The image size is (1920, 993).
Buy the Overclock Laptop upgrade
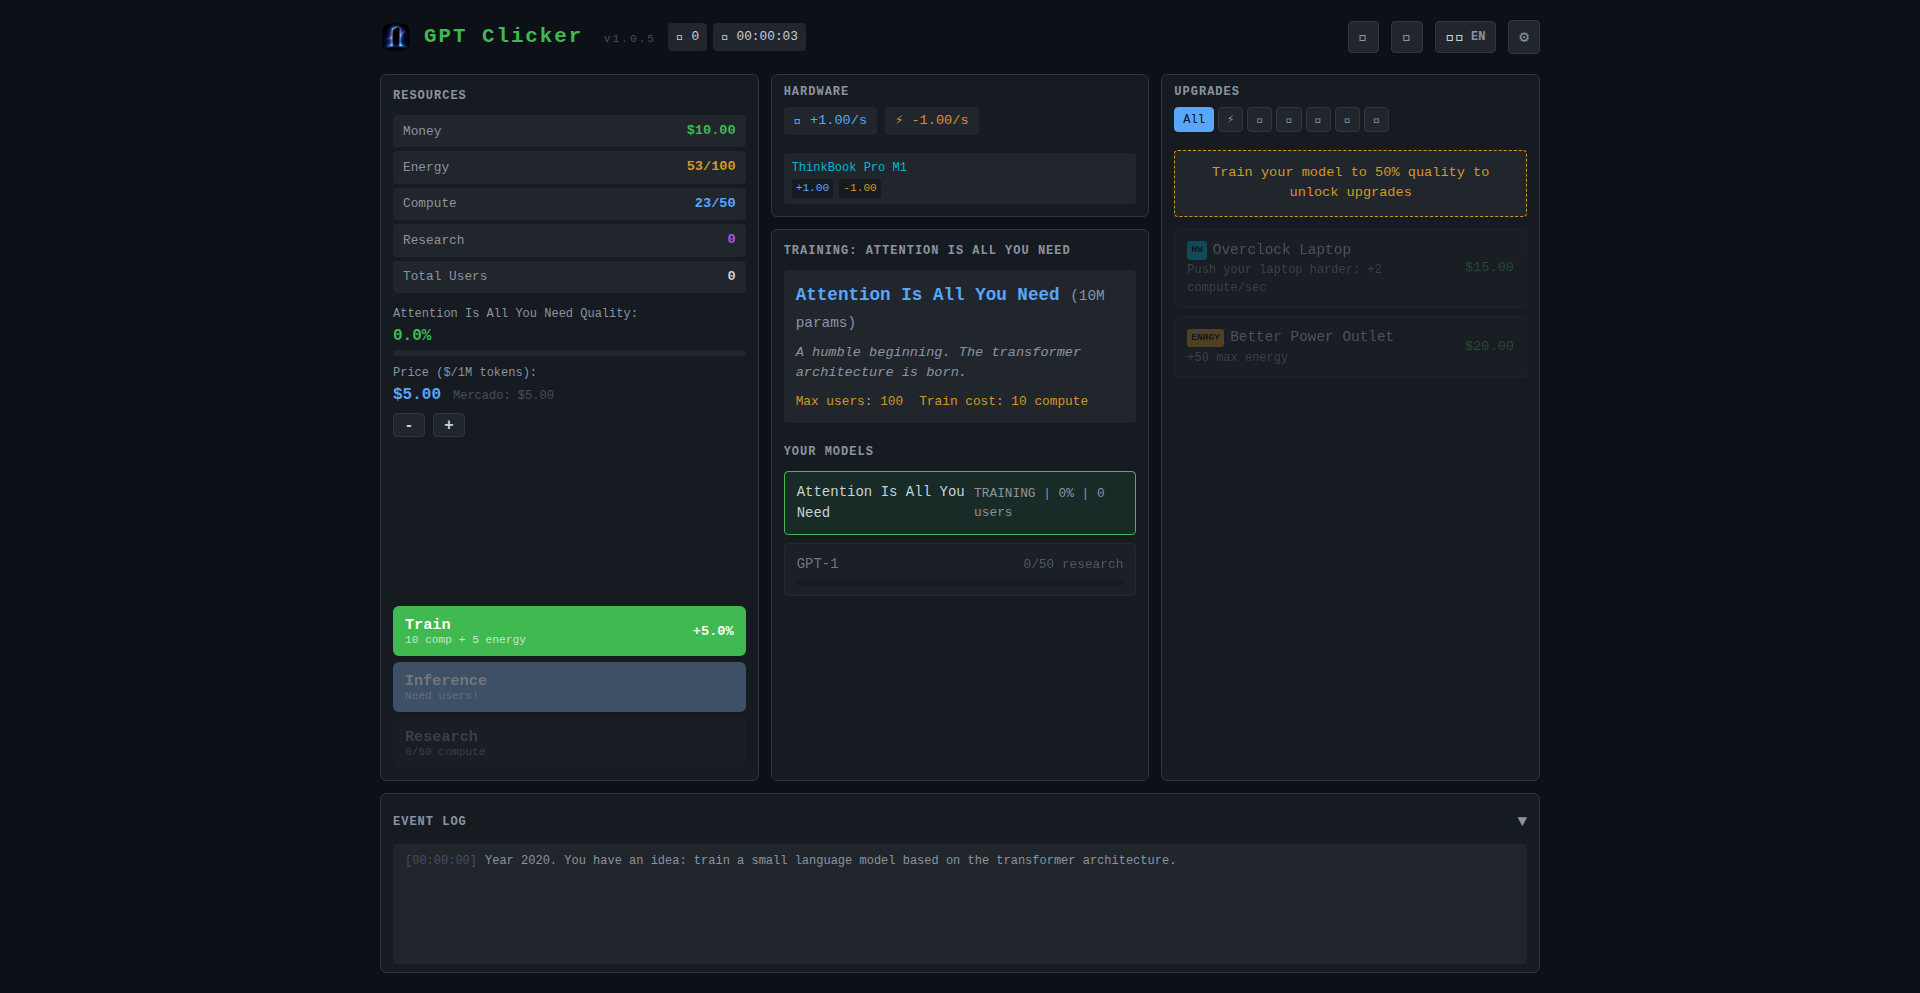(1350, 268)
